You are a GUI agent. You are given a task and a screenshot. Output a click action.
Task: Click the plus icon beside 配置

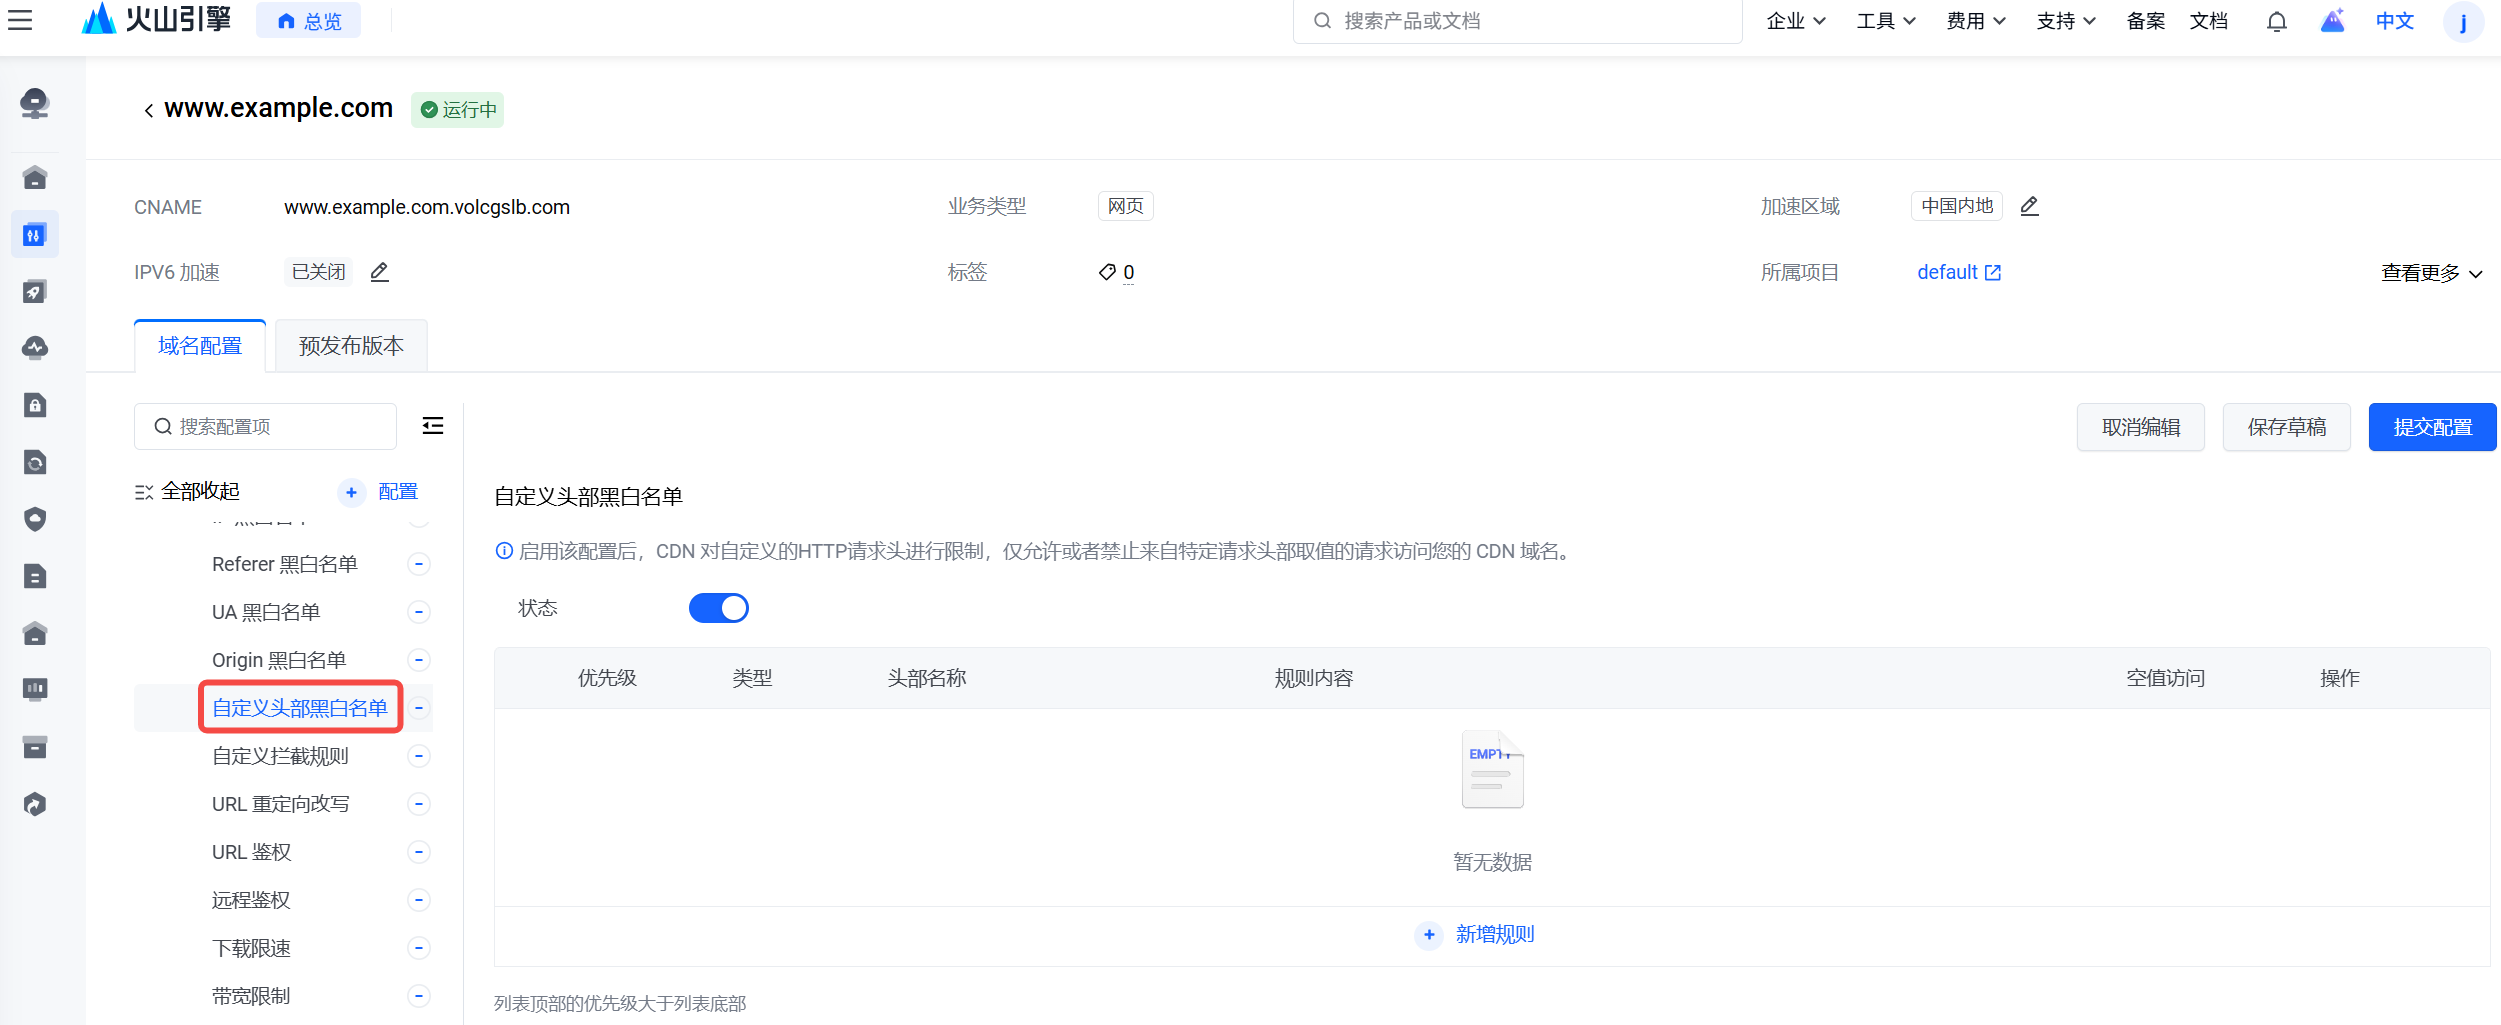(x=351, y=492)
